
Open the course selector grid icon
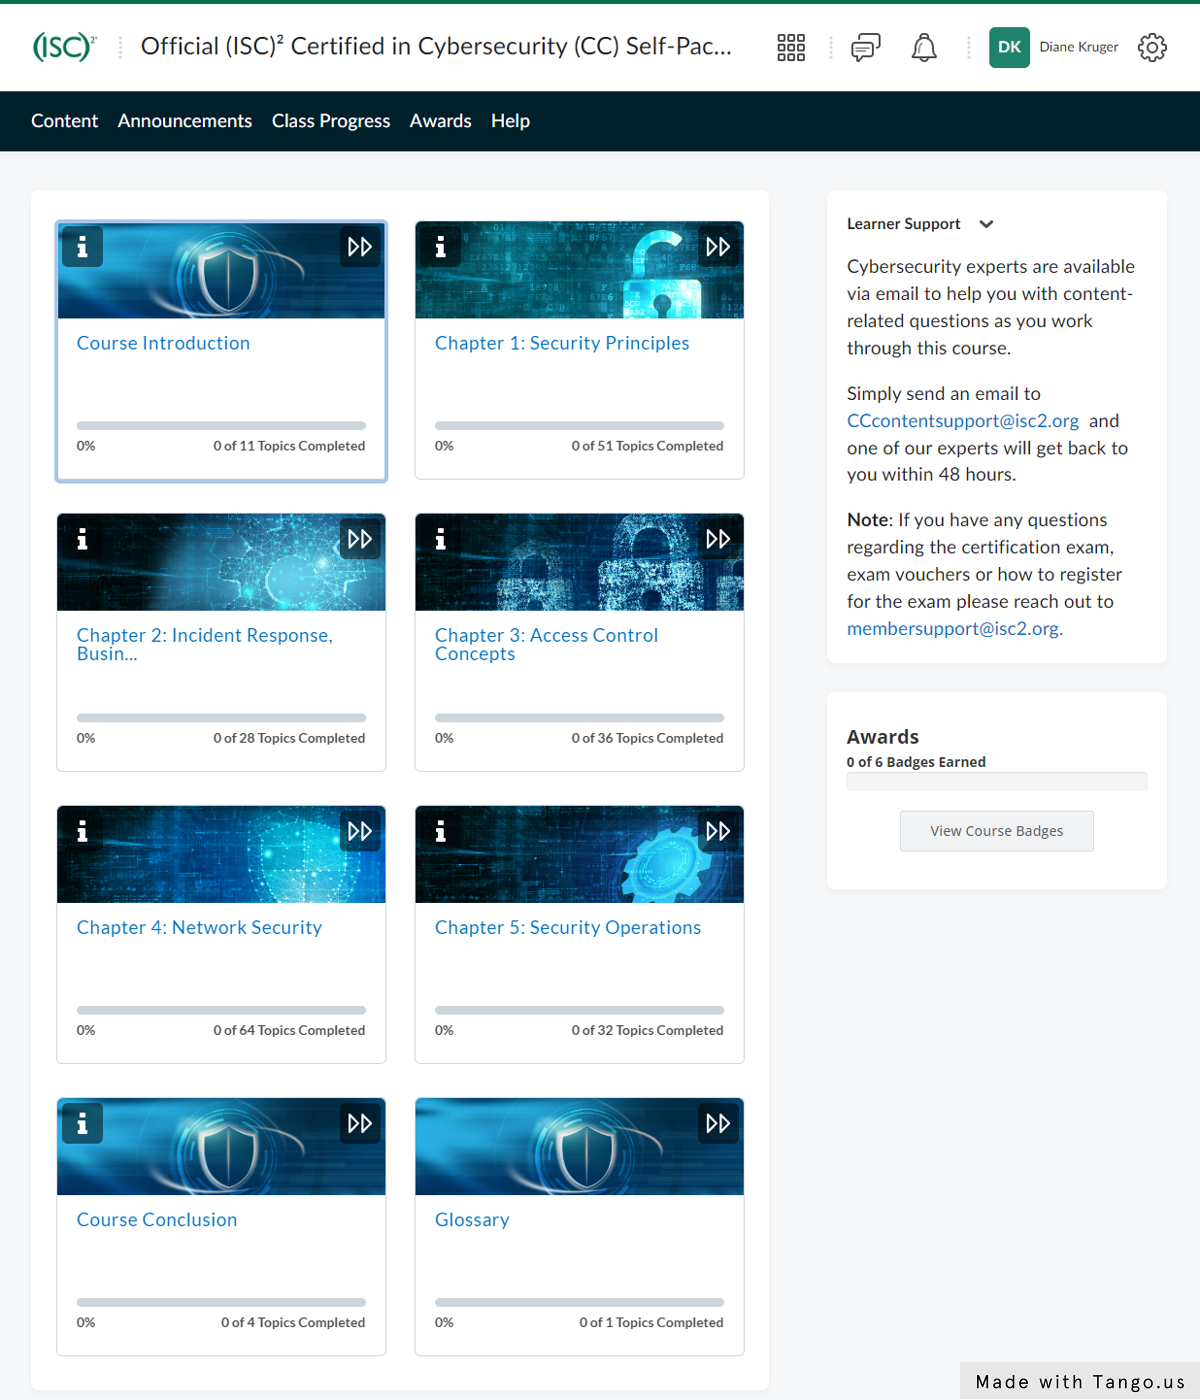click(x=791, y=47)
